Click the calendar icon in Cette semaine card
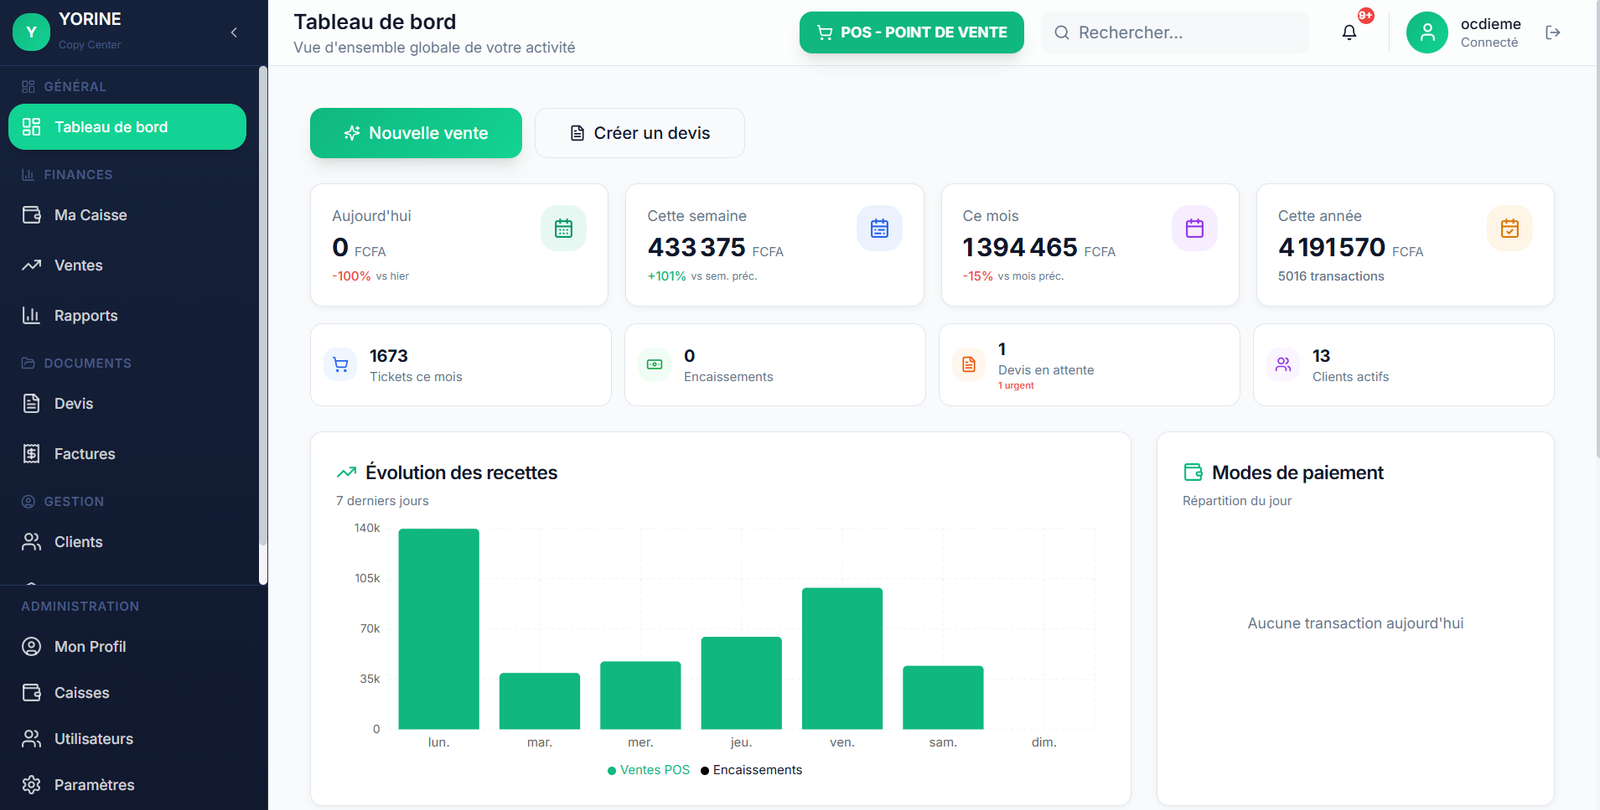This screenshot has height=810, width=1600. [879, 229]
